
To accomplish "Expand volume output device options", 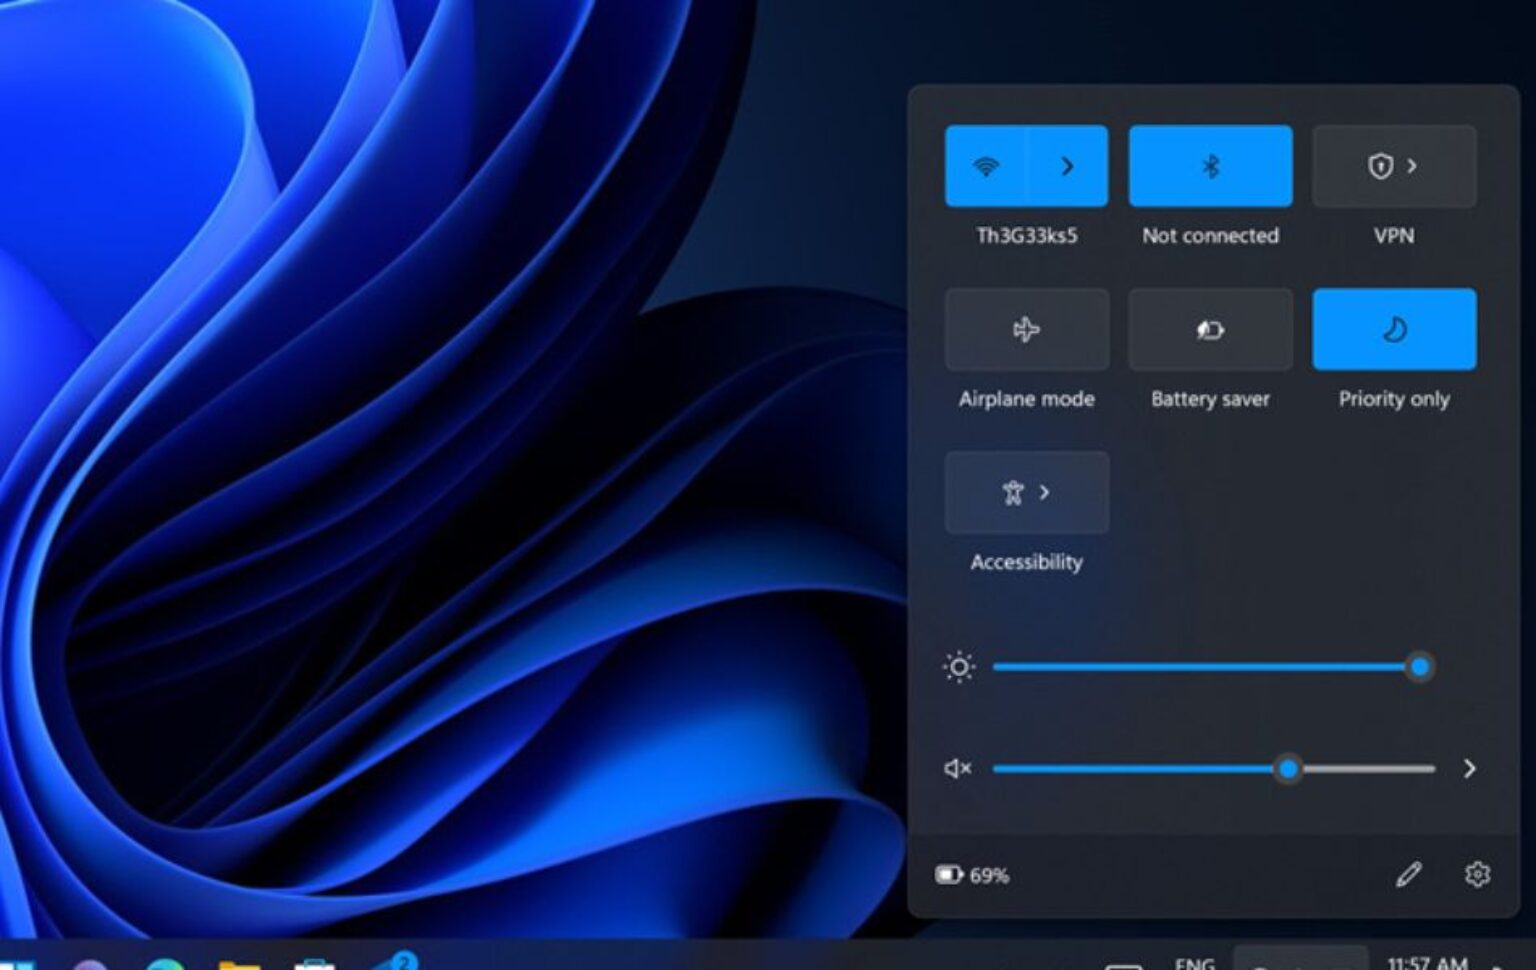I will point(1470,768).
